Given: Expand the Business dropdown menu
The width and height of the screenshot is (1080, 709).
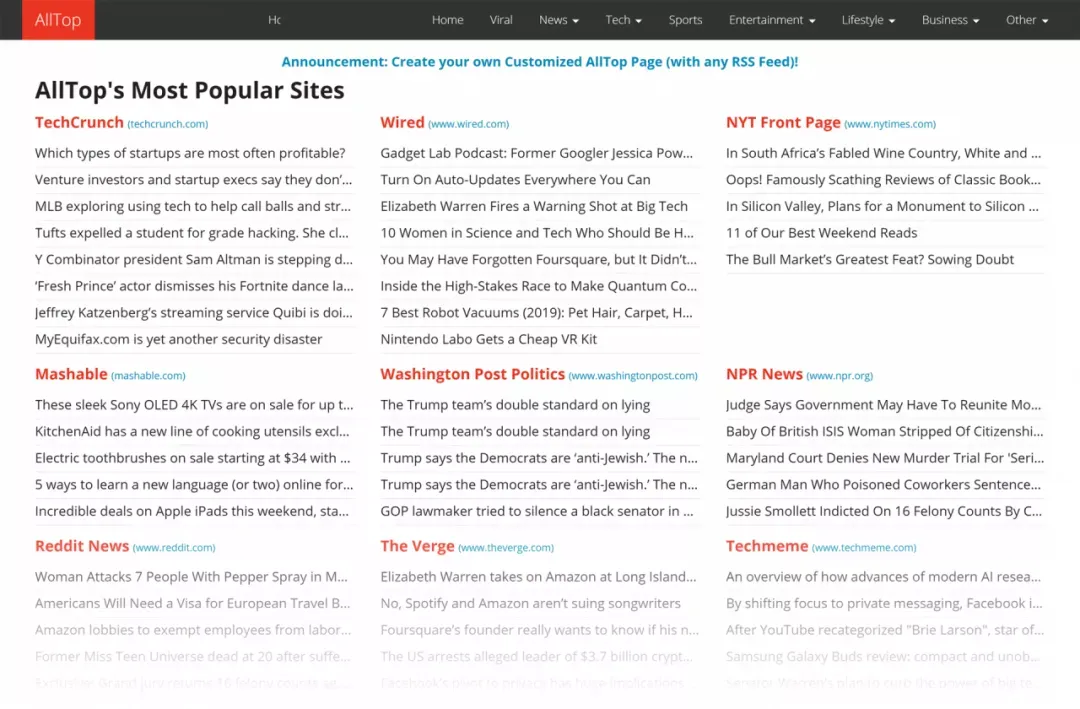Looking at the screenshot, I should click(951, 20).
